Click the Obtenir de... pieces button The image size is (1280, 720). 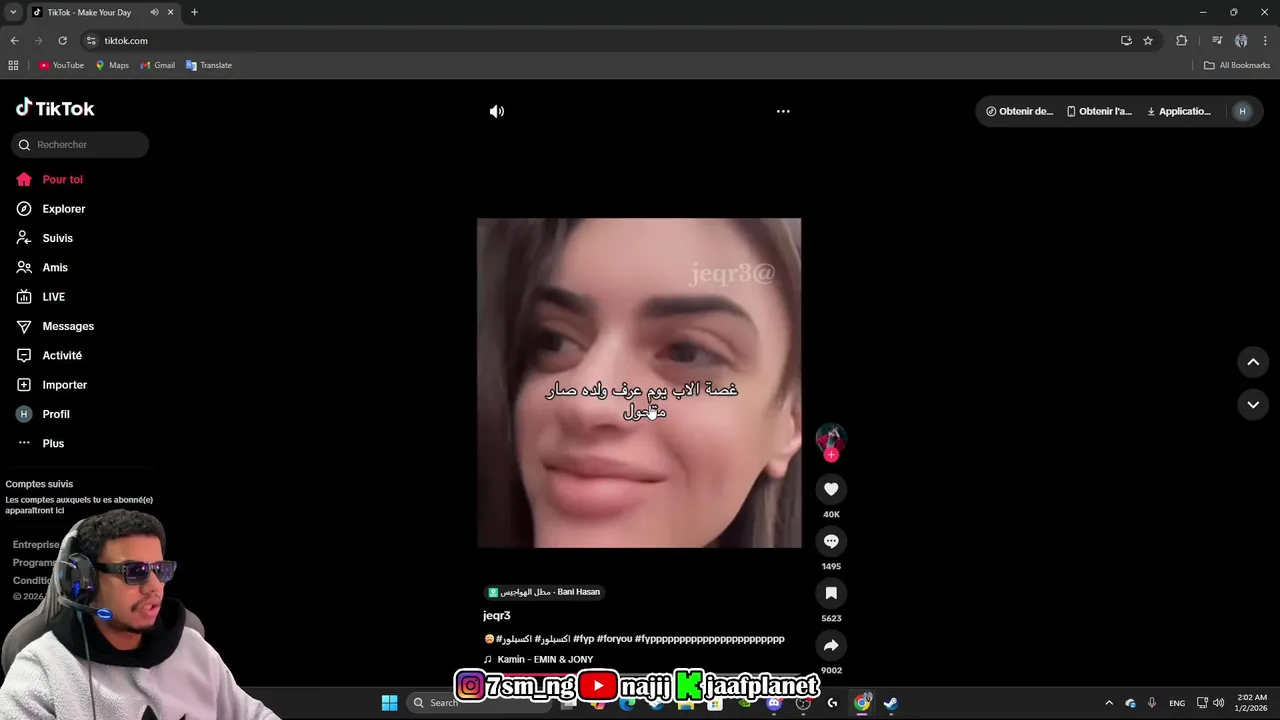point(1020,111)
